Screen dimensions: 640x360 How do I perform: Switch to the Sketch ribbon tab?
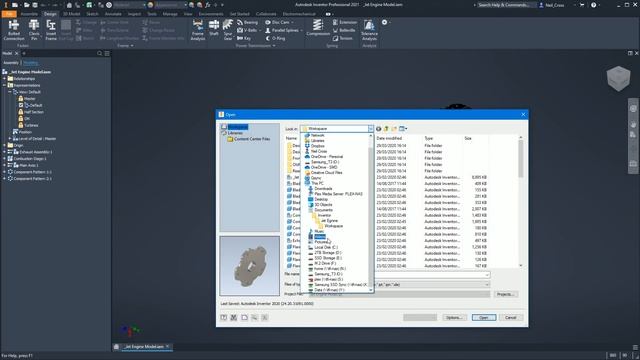pyautogui.click(x=92, y=14)
